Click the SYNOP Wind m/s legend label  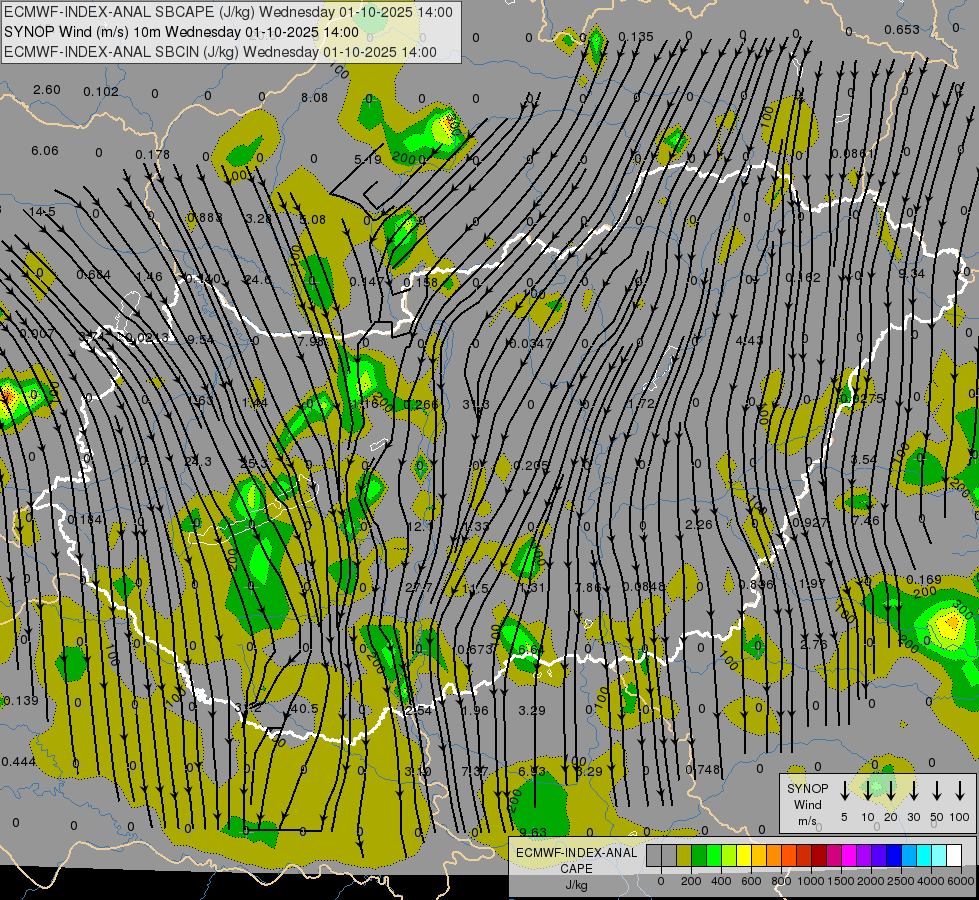[808, 804]
